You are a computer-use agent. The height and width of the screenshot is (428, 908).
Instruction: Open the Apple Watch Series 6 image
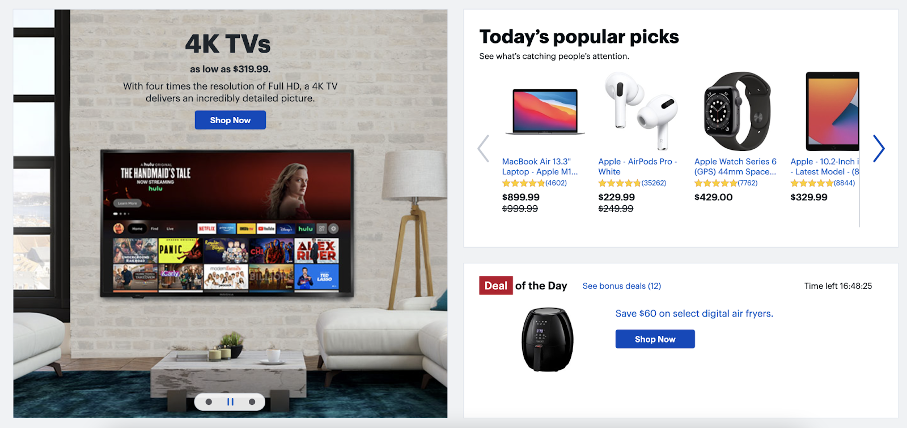tap(737, 111)
